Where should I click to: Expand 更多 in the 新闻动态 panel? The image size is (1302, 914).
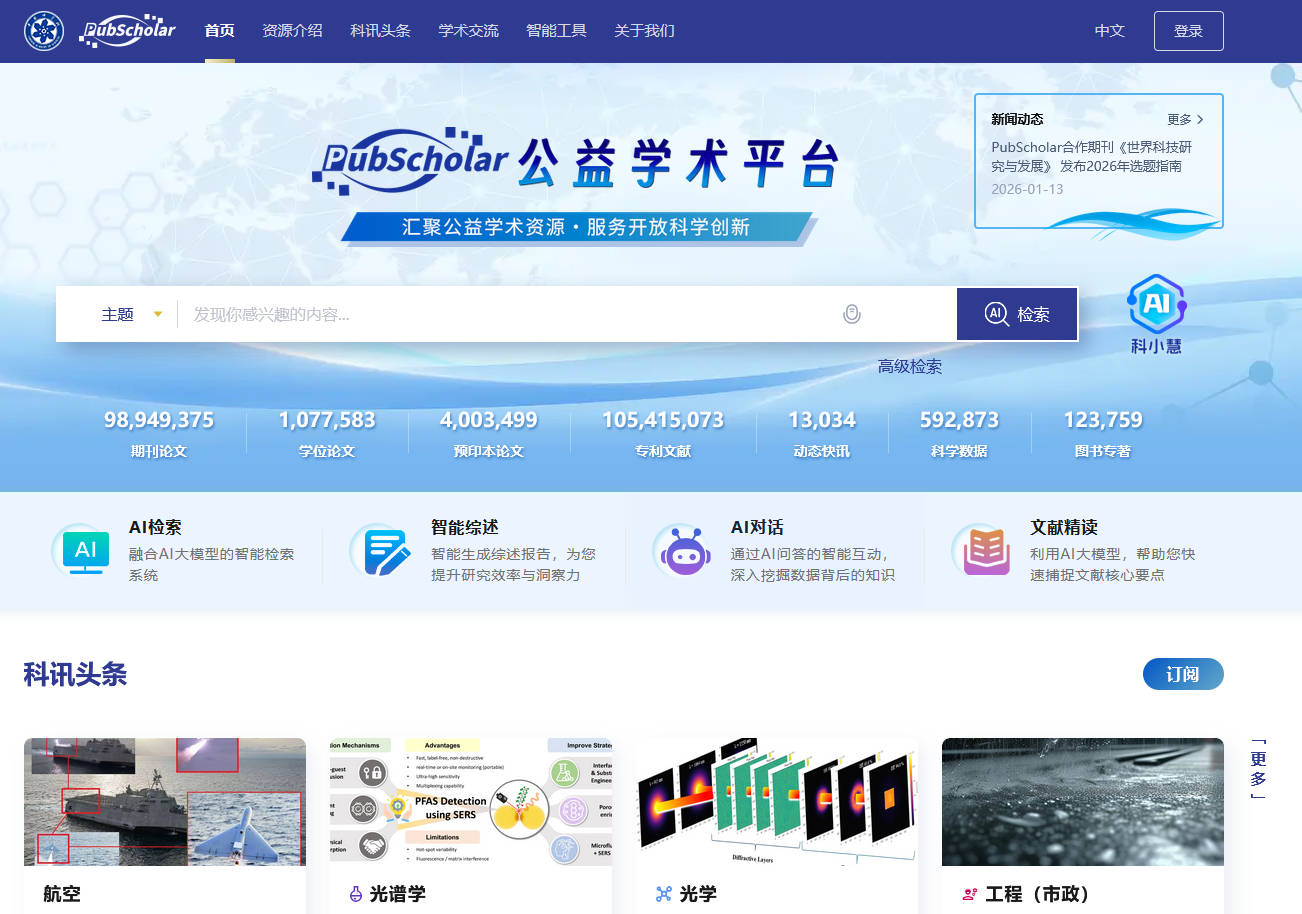click(1185, 119)
